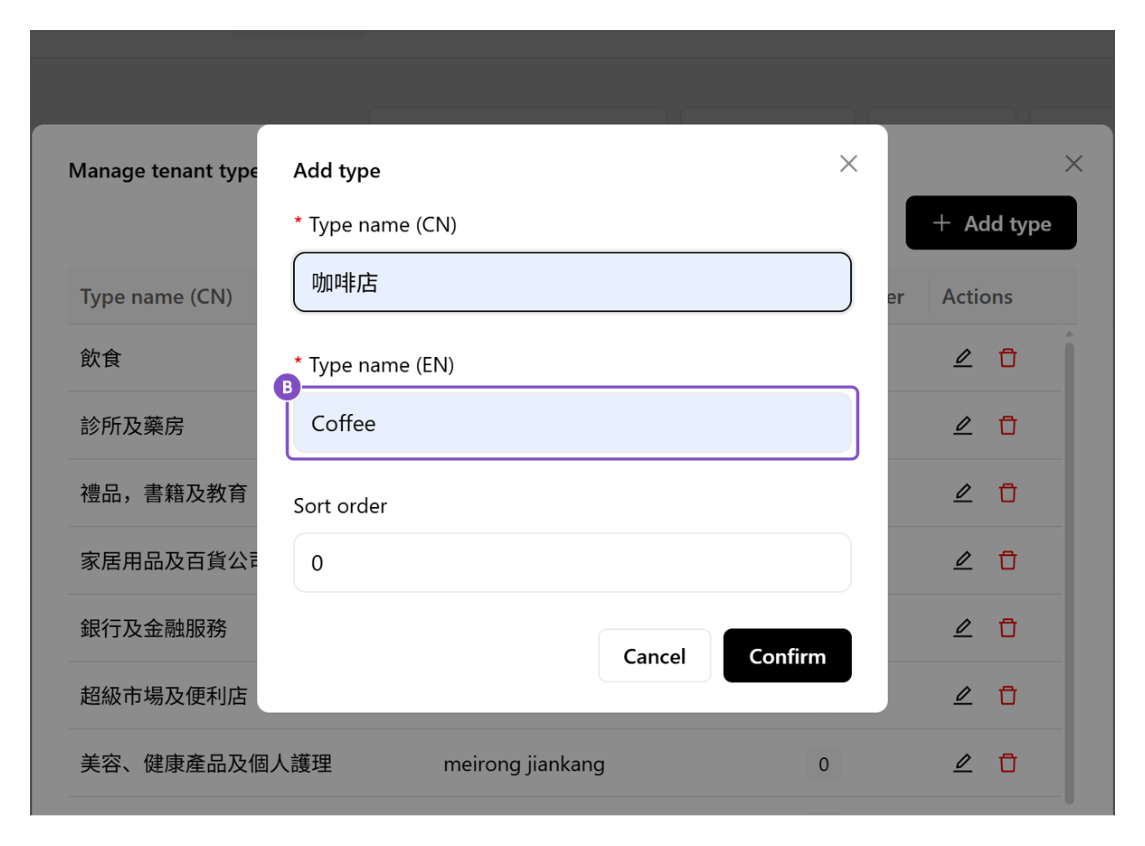Delete the 診所及藥房 row with trash icon
Viewport: 1145px width, 846px height.
(x=1008, y=425)
